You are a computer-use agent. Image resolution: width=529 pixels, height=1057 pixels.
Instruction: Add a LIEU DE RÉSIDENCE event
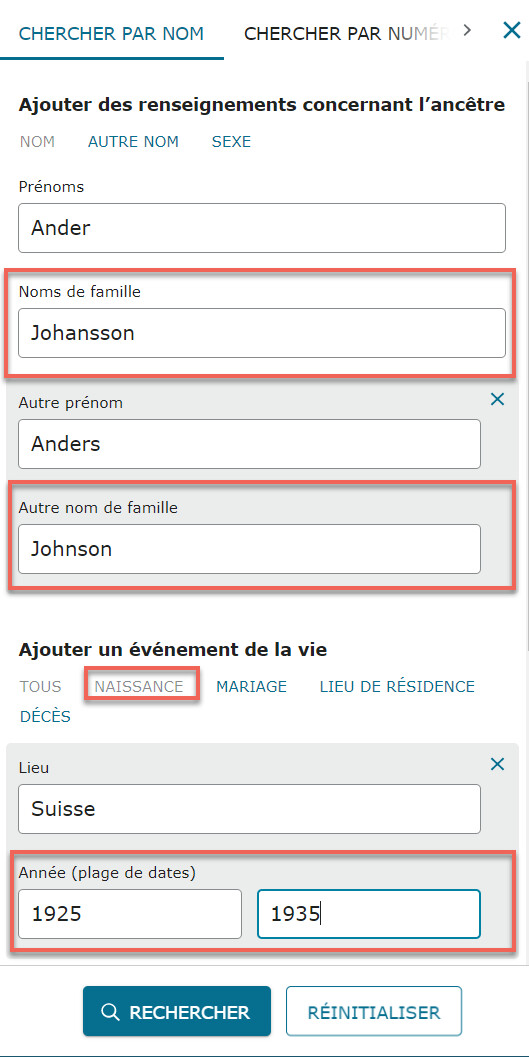tap(397, 686)
